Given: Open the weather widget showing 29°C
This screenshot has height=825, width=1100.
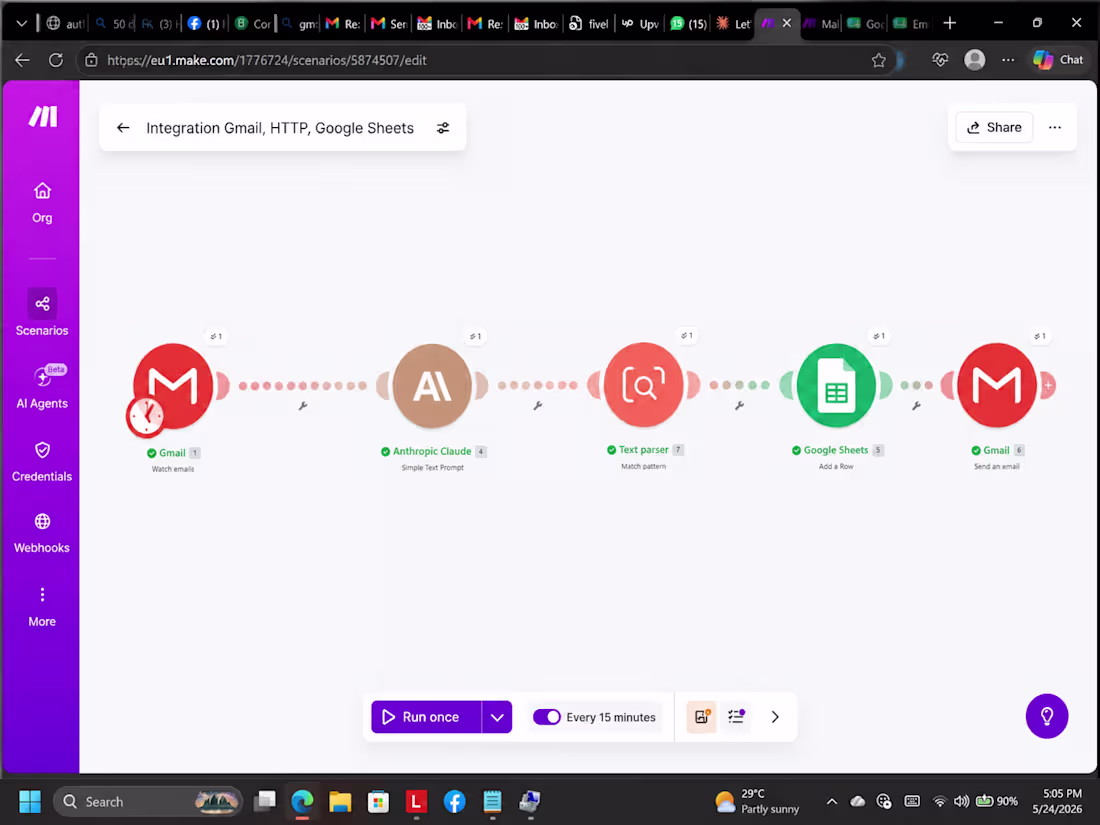Looking at the screenshot, I should pyautogui.click(x=757, y=801).
